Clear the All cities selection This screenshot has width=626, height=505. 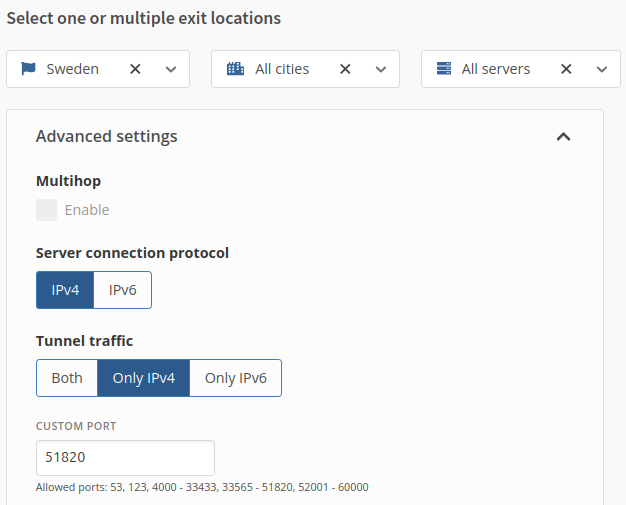(345, 69)
